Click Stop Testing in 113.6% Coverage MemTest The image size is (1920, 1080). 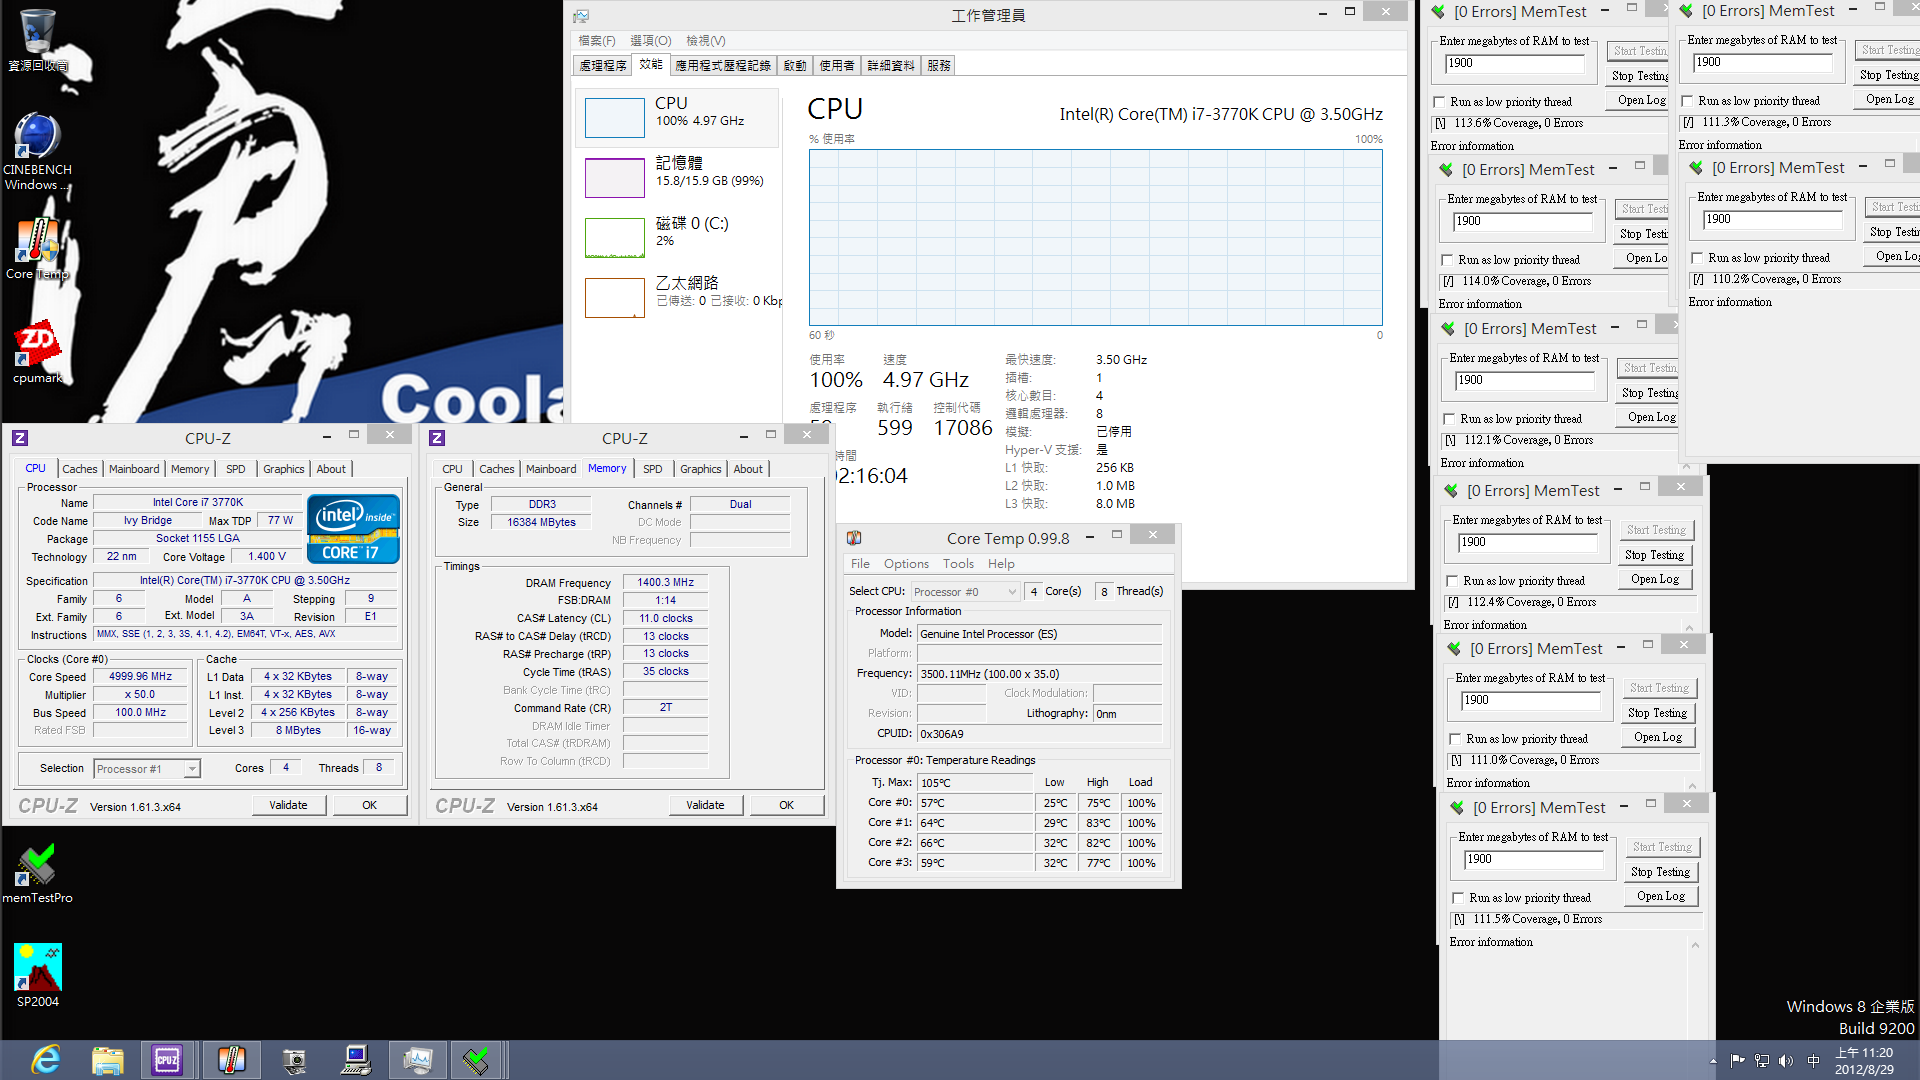[x=1639, y=76]
